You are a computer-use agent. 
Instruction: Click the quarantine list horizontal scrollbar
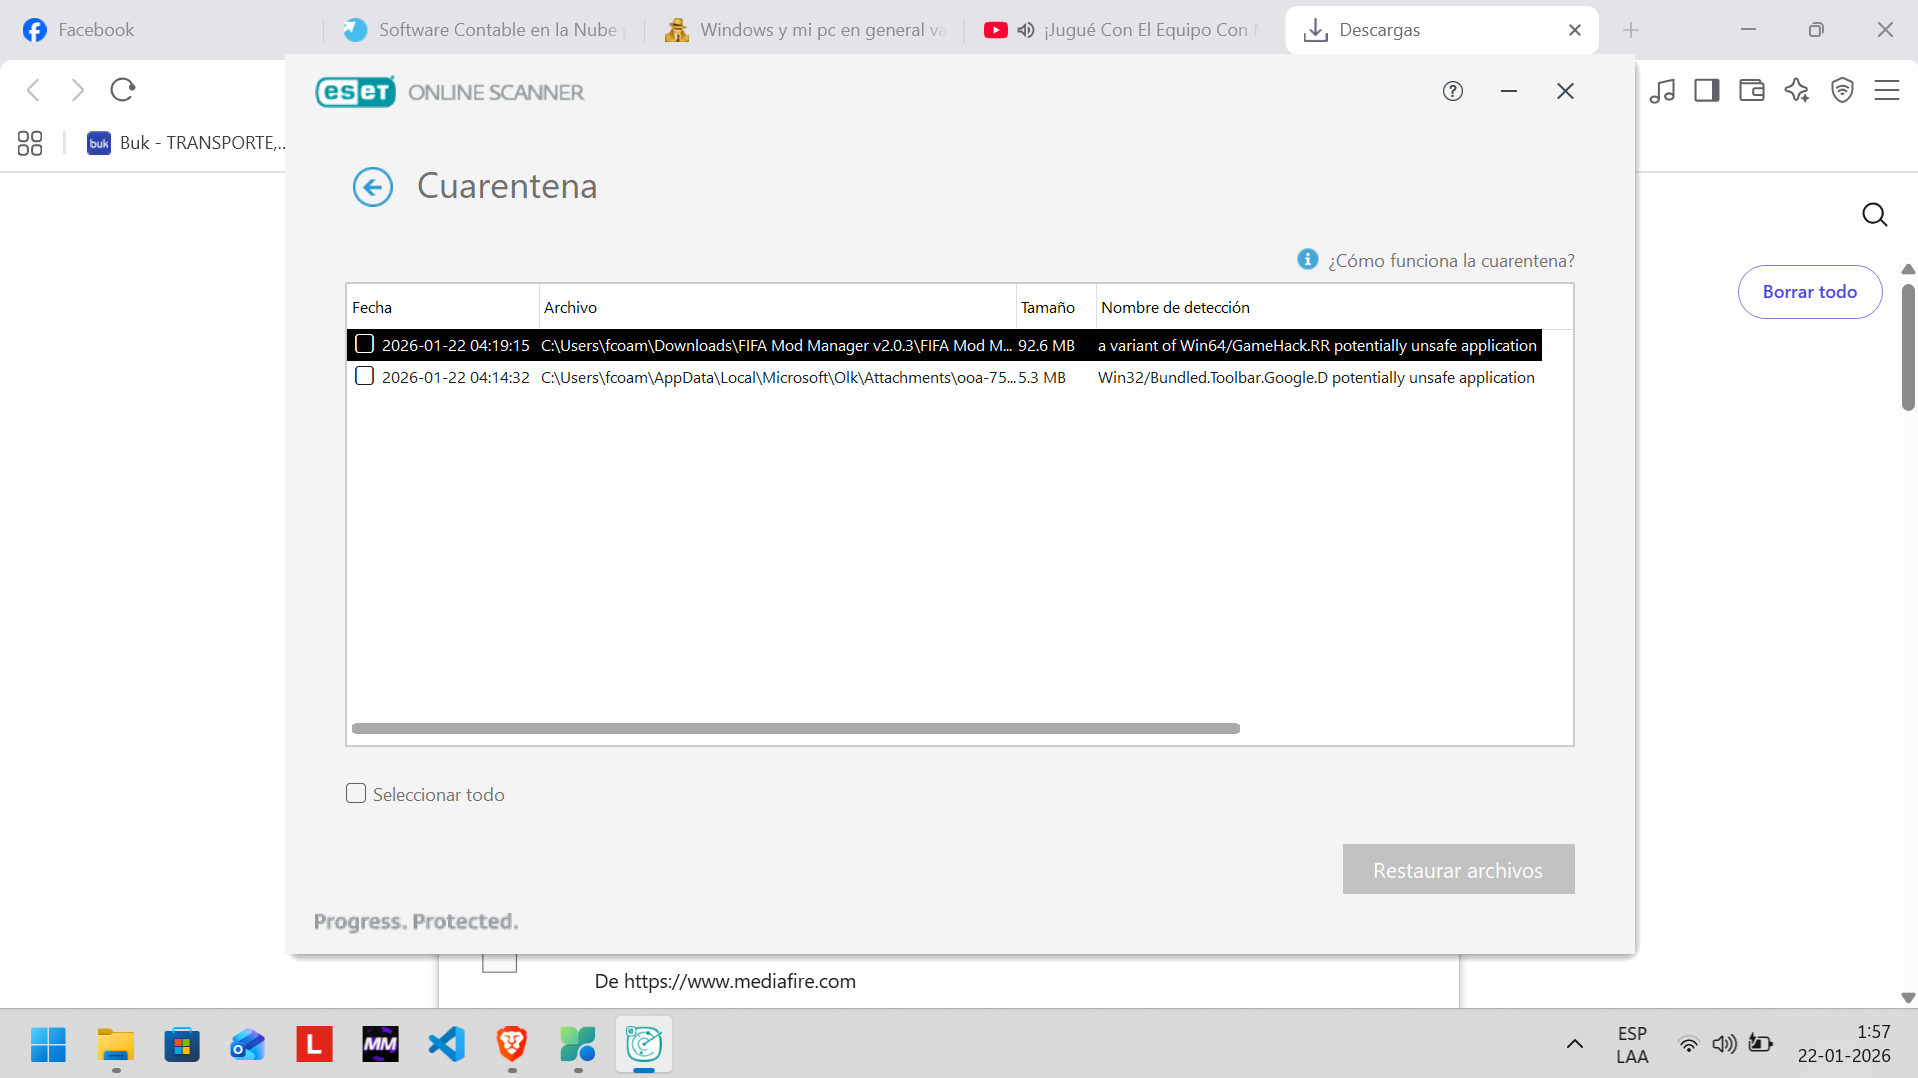(x=795, y=728)
